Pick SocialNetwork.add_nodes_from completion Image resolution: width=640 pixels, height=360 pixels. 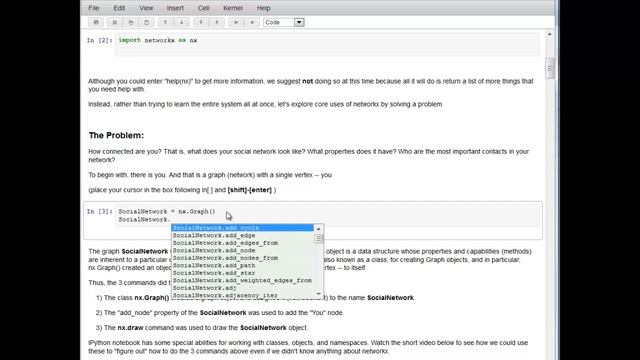pos(242,258)
